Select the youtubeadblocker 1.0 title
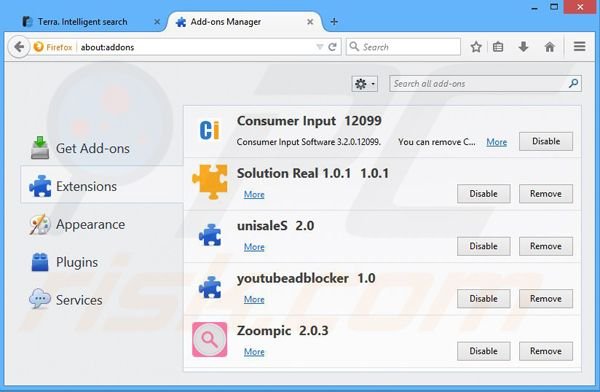The image size is (600, 392). tap(306, 278)
